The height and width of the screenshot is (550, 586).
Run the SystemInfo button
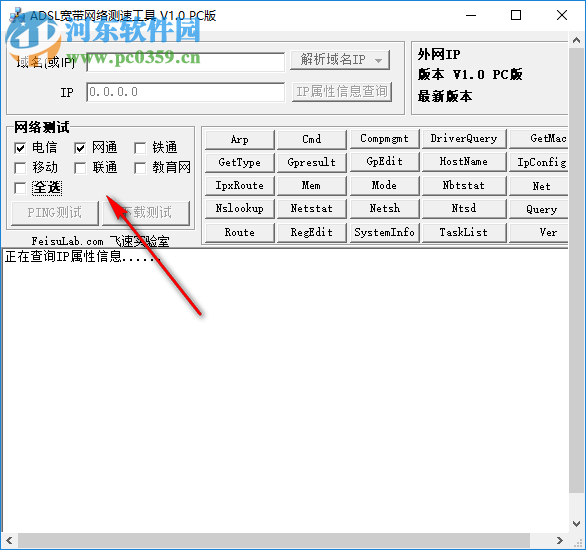pos(384,232)
